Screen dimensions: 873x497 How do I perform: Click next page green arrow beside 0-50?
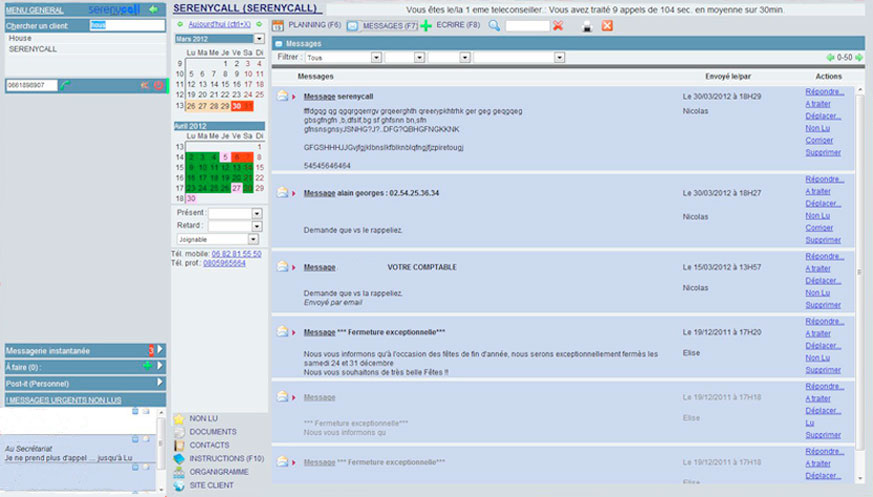859,57
